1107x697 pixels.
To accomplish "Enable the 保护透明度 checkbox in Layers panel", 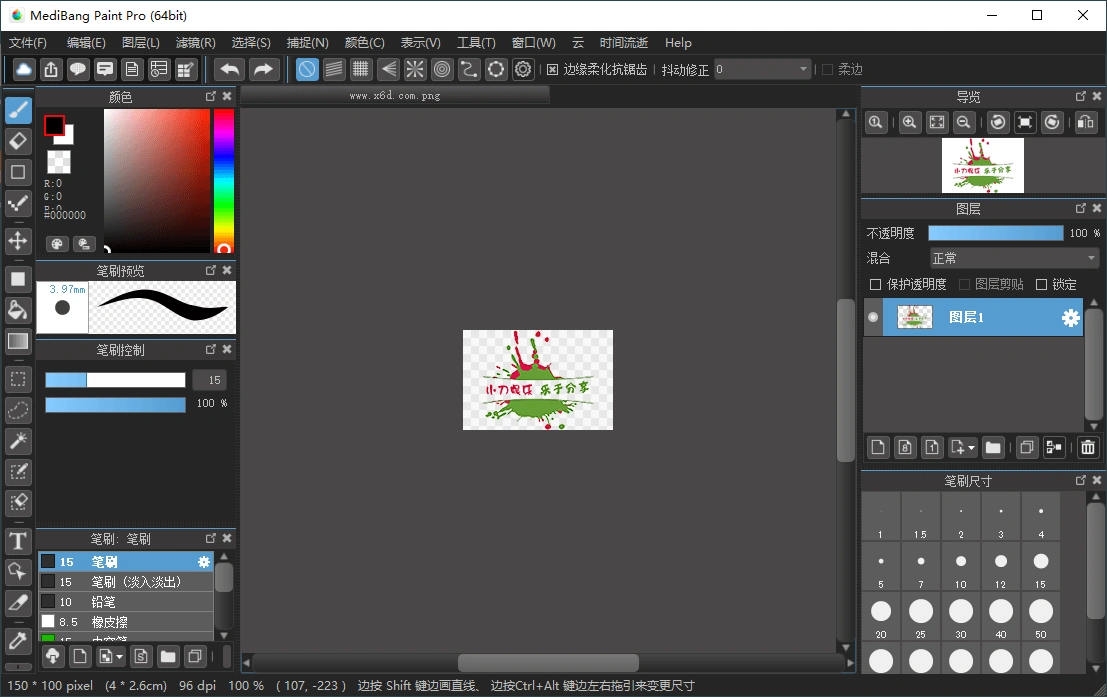I will point(875,284).
